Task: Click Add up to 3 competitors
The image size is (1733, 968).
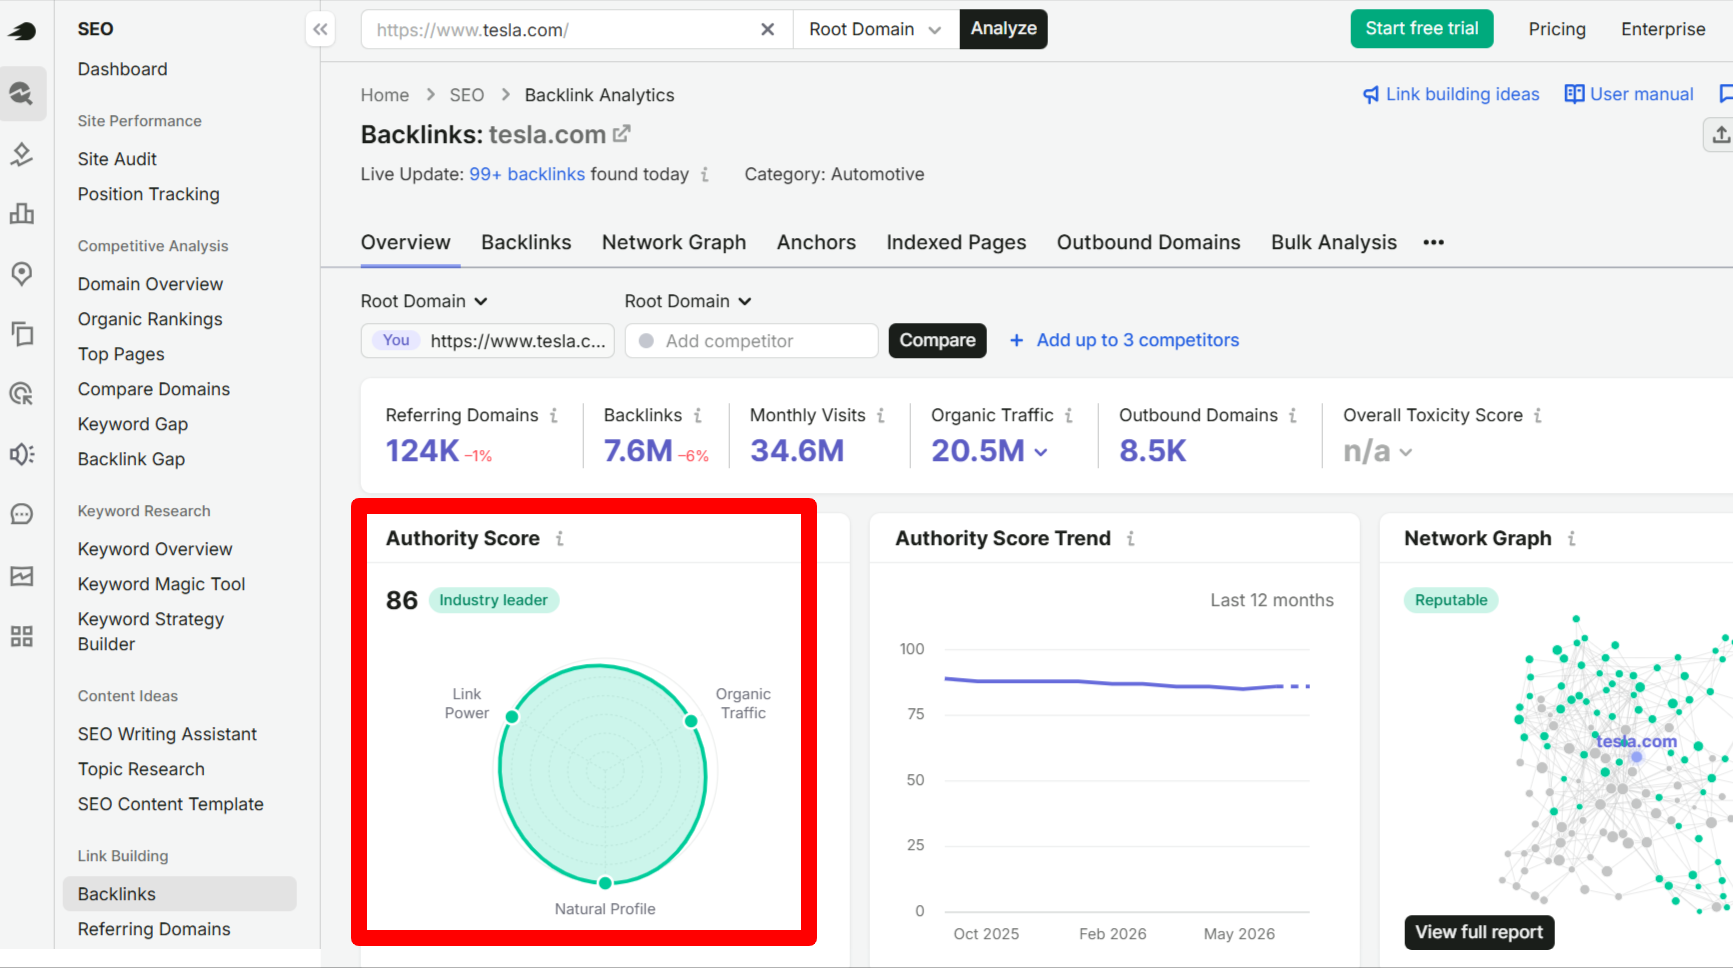Action: [x=1124, y=340]
